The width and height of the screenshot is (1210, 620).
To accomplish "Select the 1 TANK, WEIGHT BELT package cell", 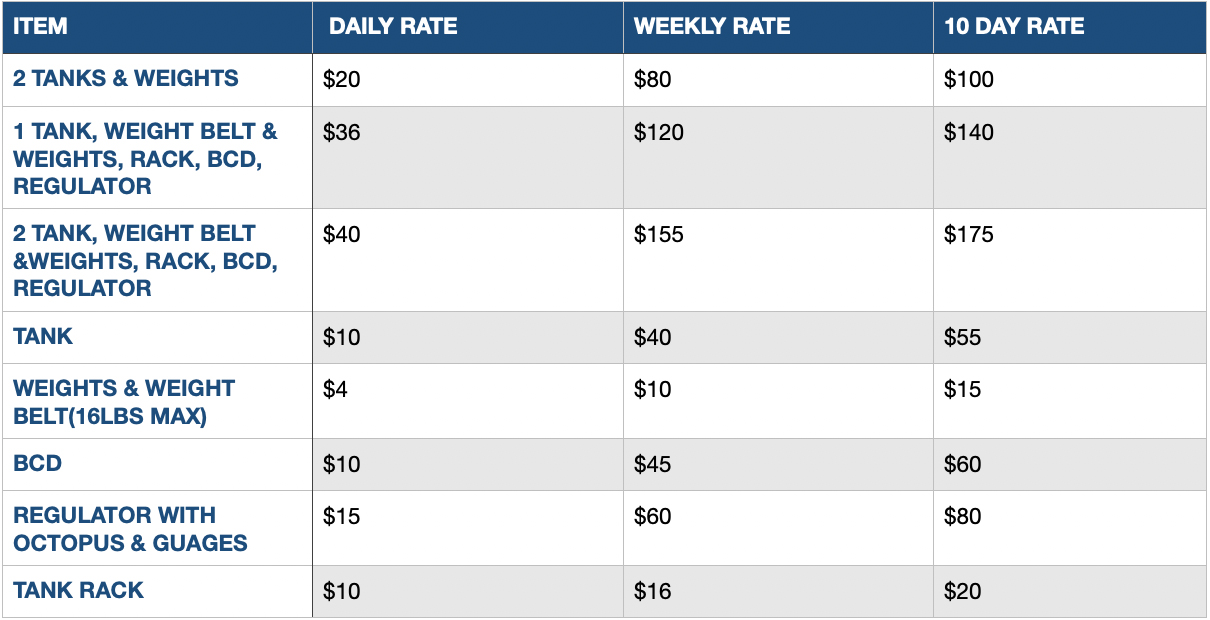I will pyautogui.click(x=145, y=158).
